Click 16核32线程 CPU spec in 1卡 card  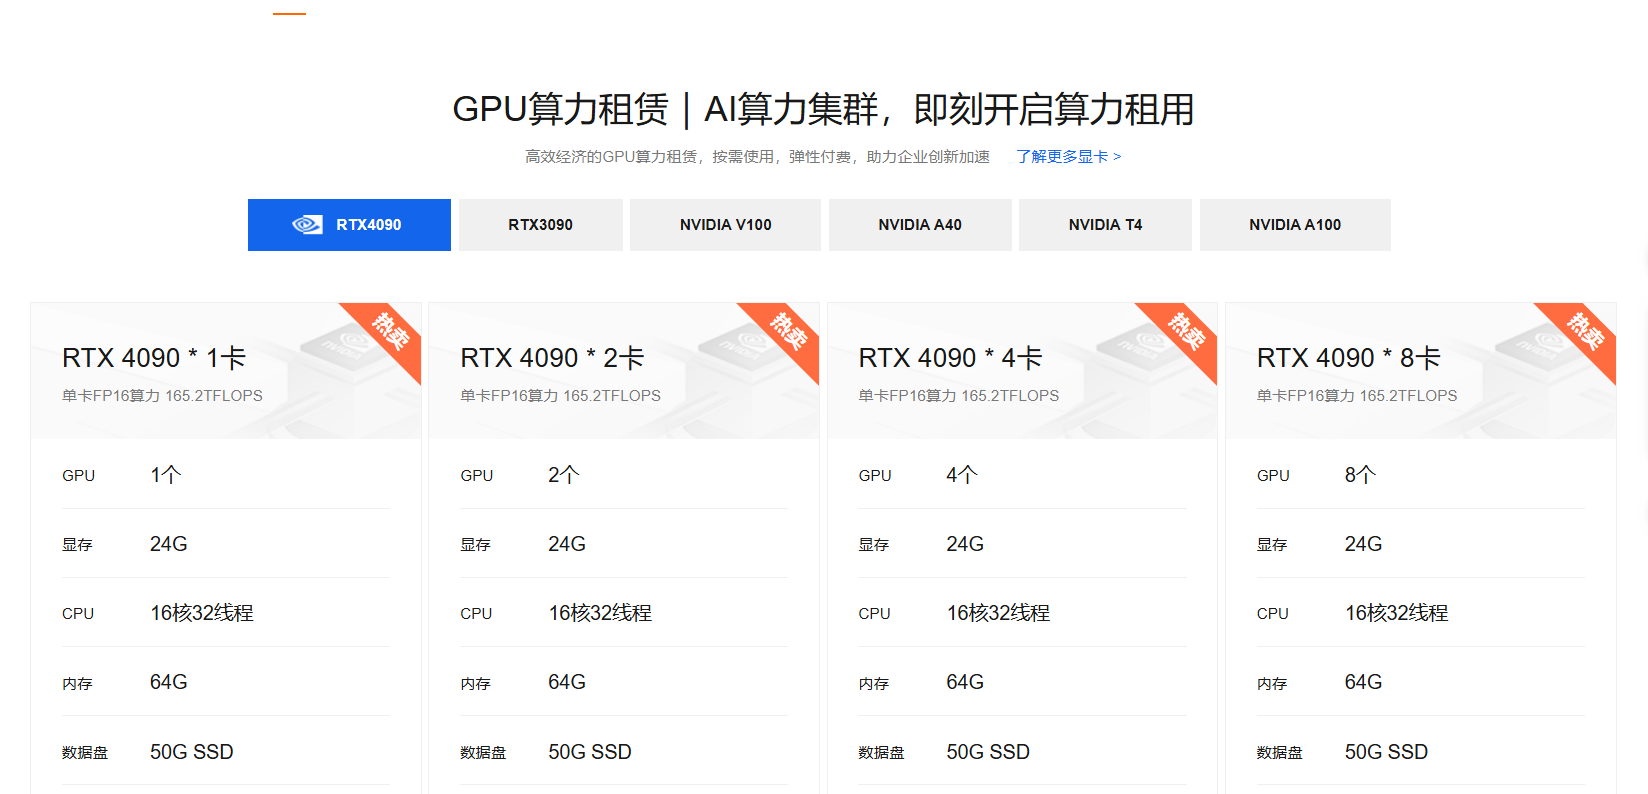click(202, 613)
